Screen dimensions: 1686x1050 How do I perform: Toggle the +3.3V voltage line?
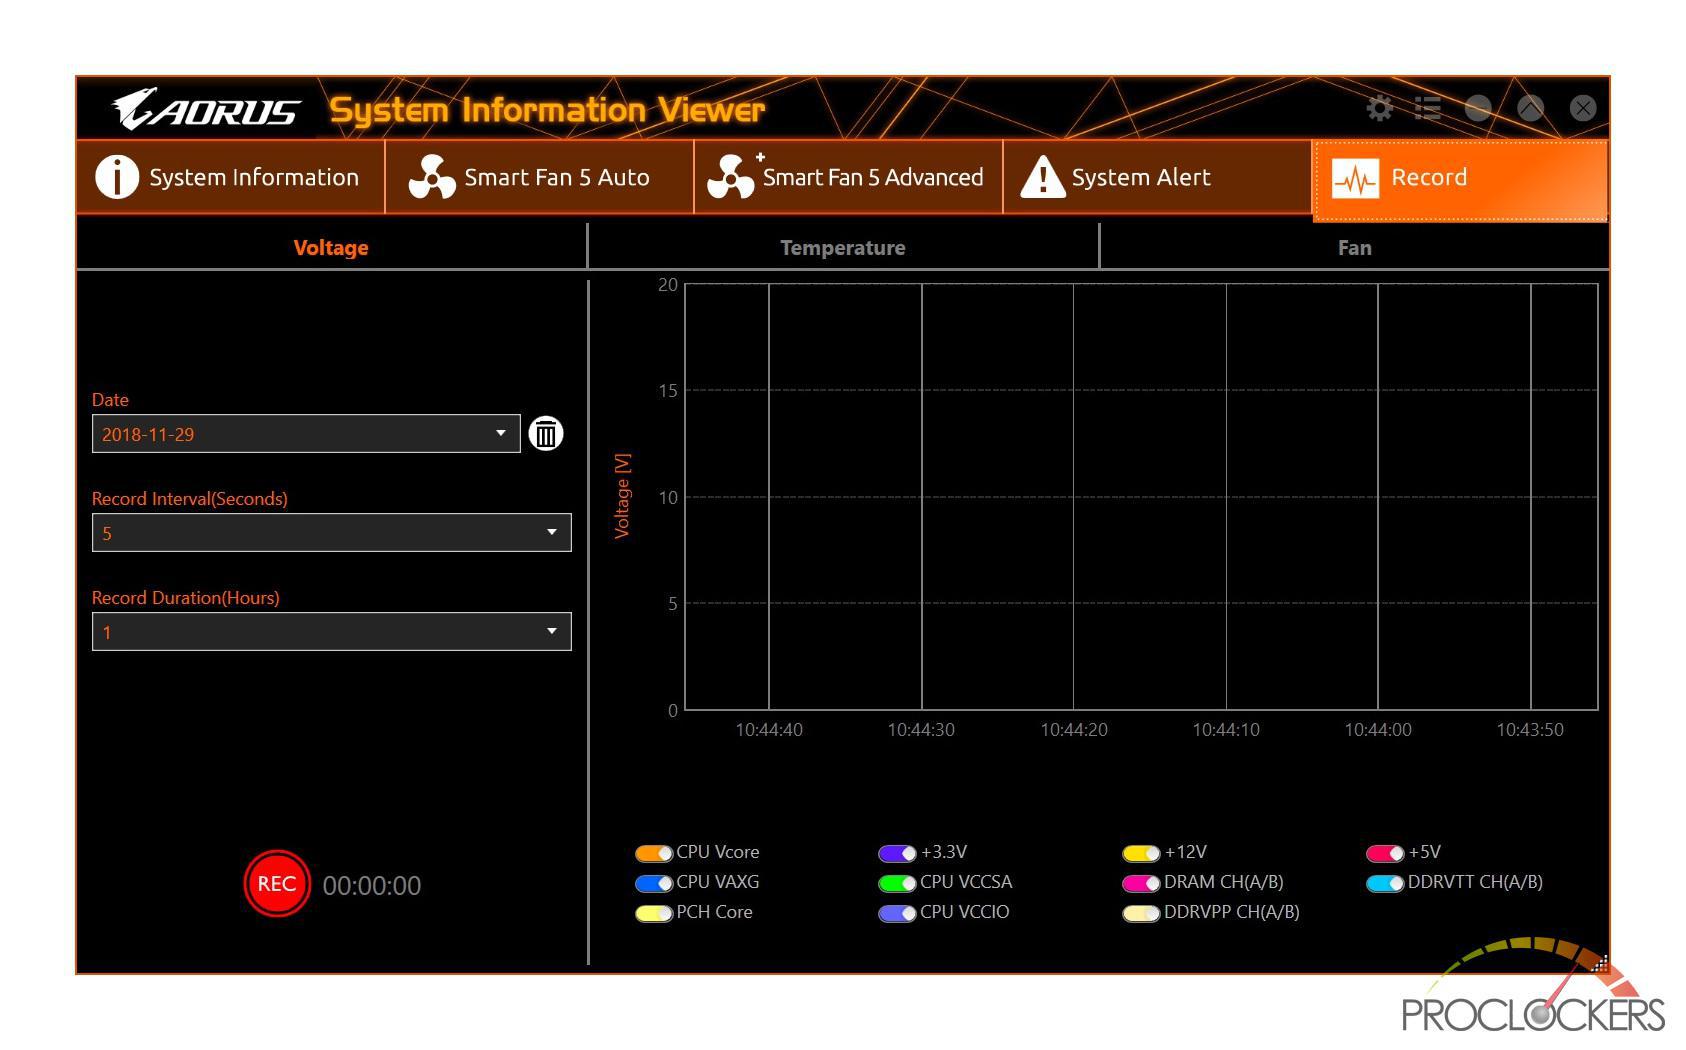(x=897, y=853)
